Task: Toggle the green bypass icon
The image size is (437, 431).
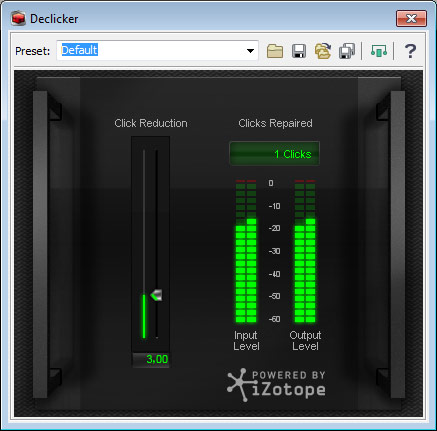Action: point(379,51)
